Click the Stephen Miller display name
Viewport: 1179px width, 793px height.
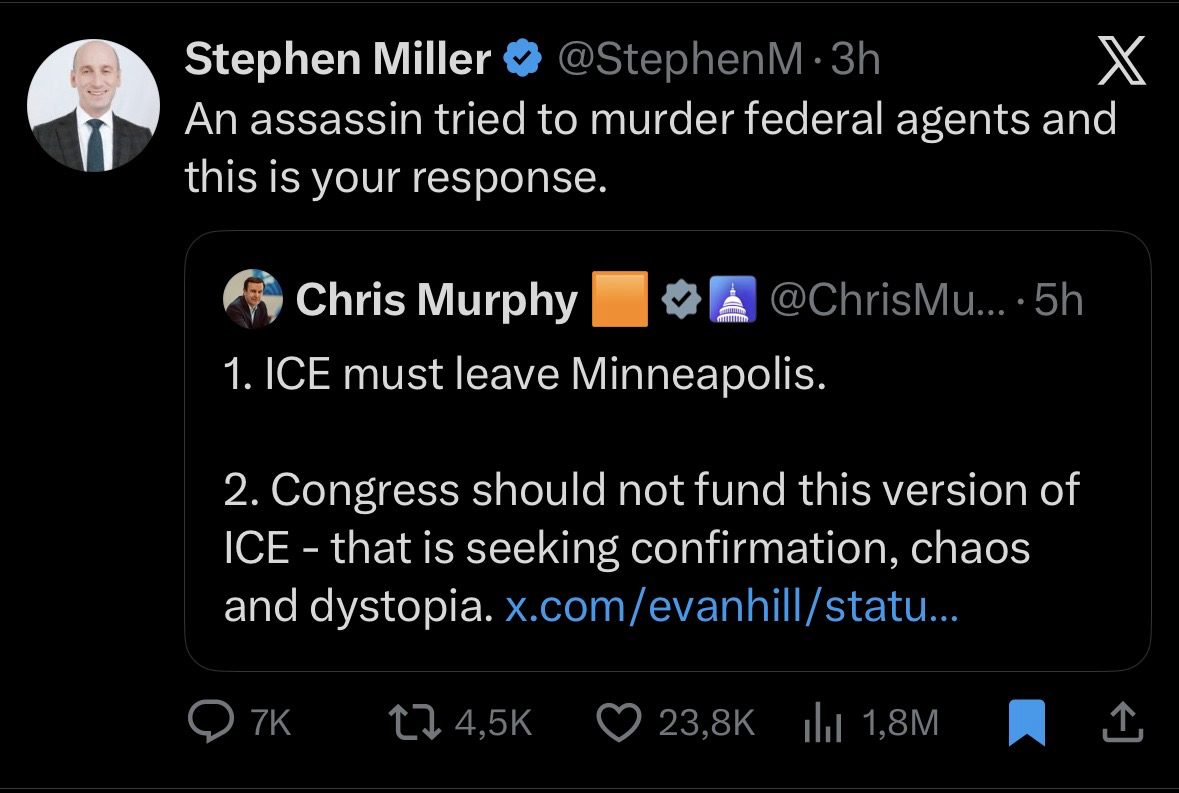click(338, 61)
